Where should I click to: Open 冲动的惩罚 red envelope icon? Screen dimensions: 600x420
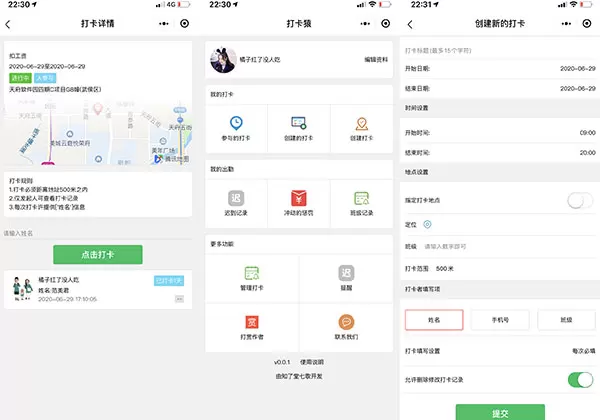pyautogui.click(x=298, y=198)
